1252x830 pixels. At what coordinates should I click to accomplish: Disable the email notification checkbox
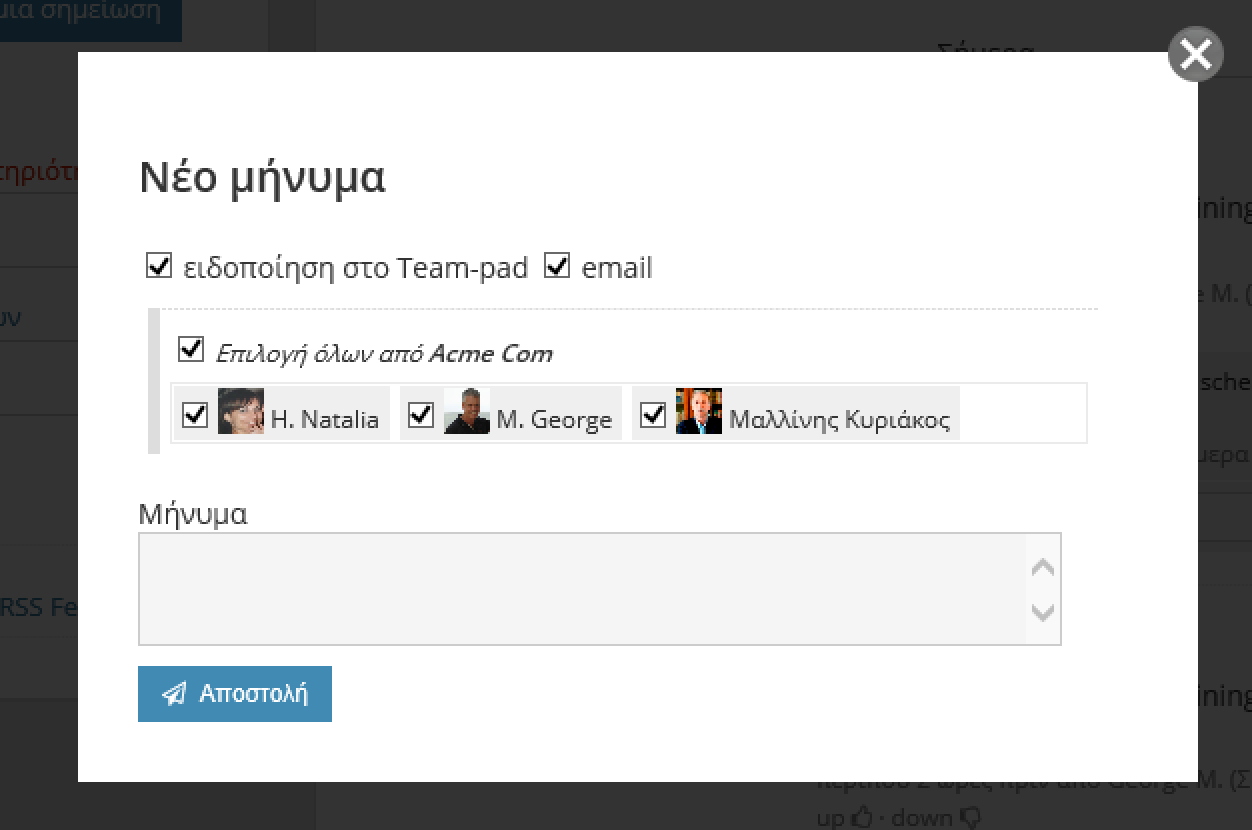[556, 265]
